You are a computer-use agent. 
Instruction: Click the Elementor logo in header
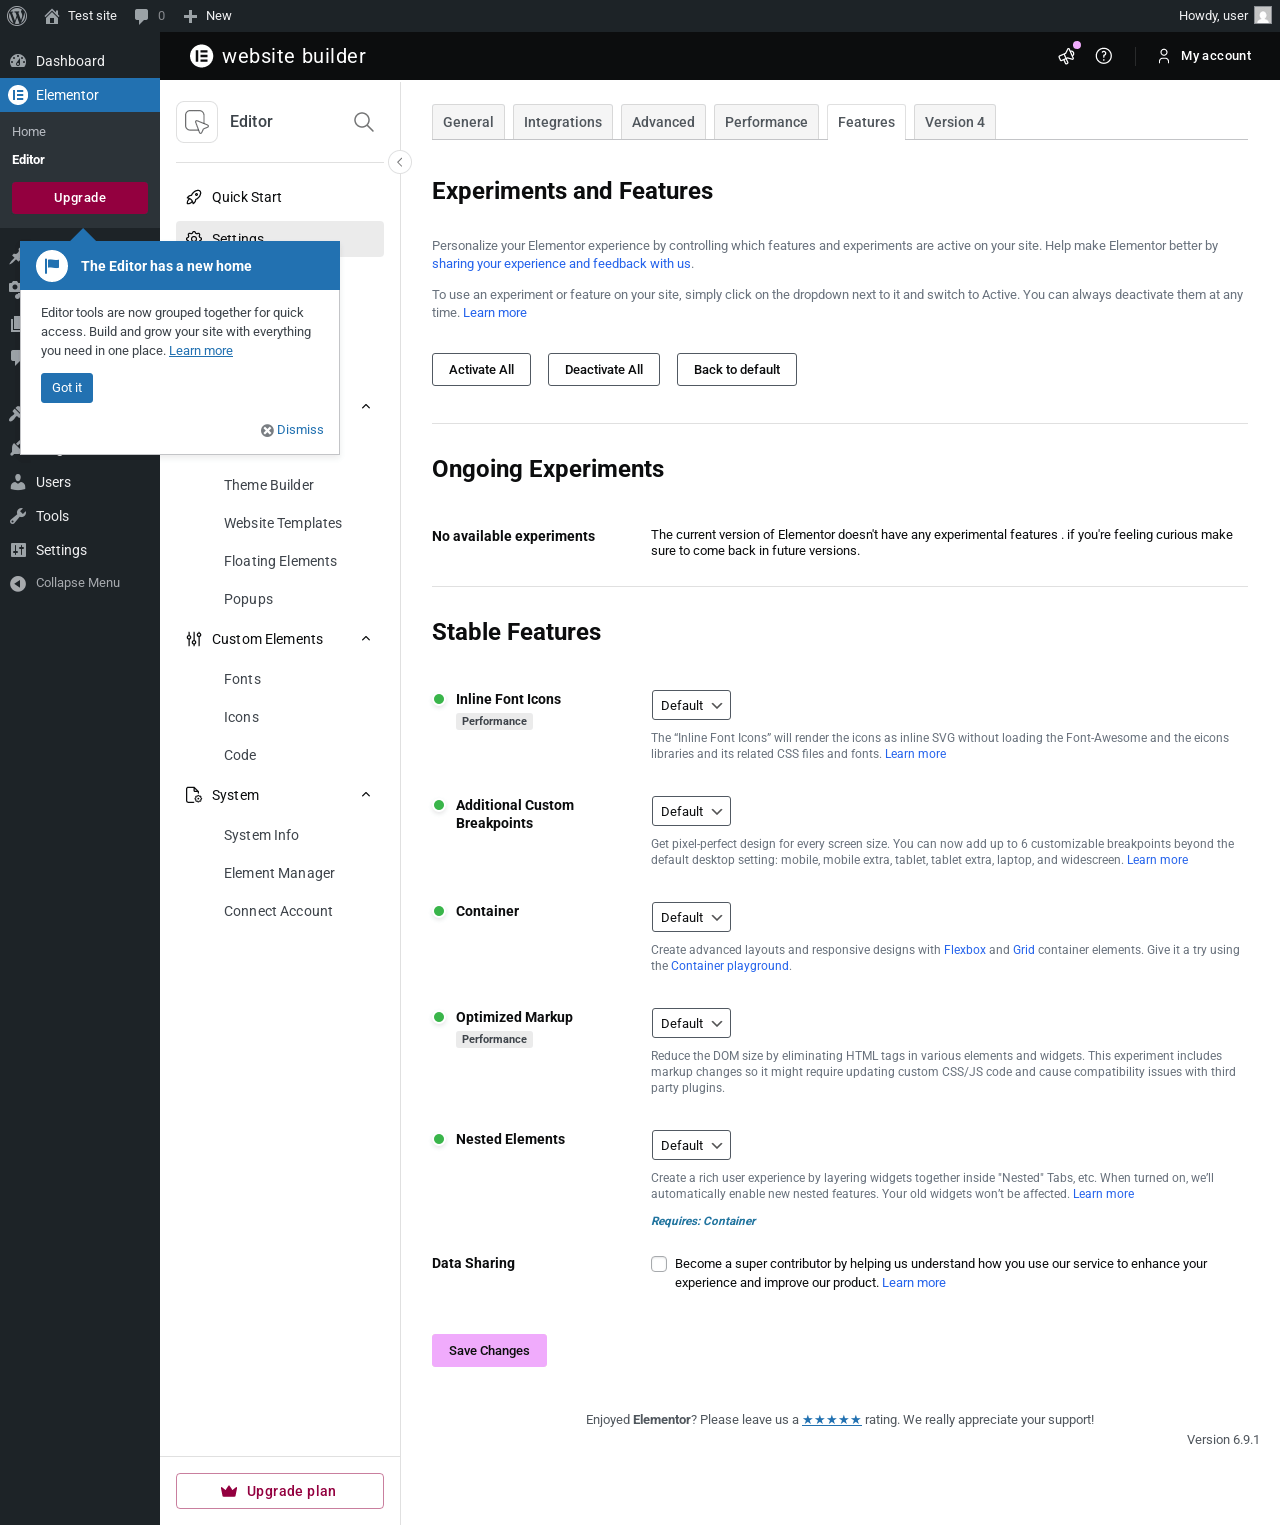pos(202,56)
